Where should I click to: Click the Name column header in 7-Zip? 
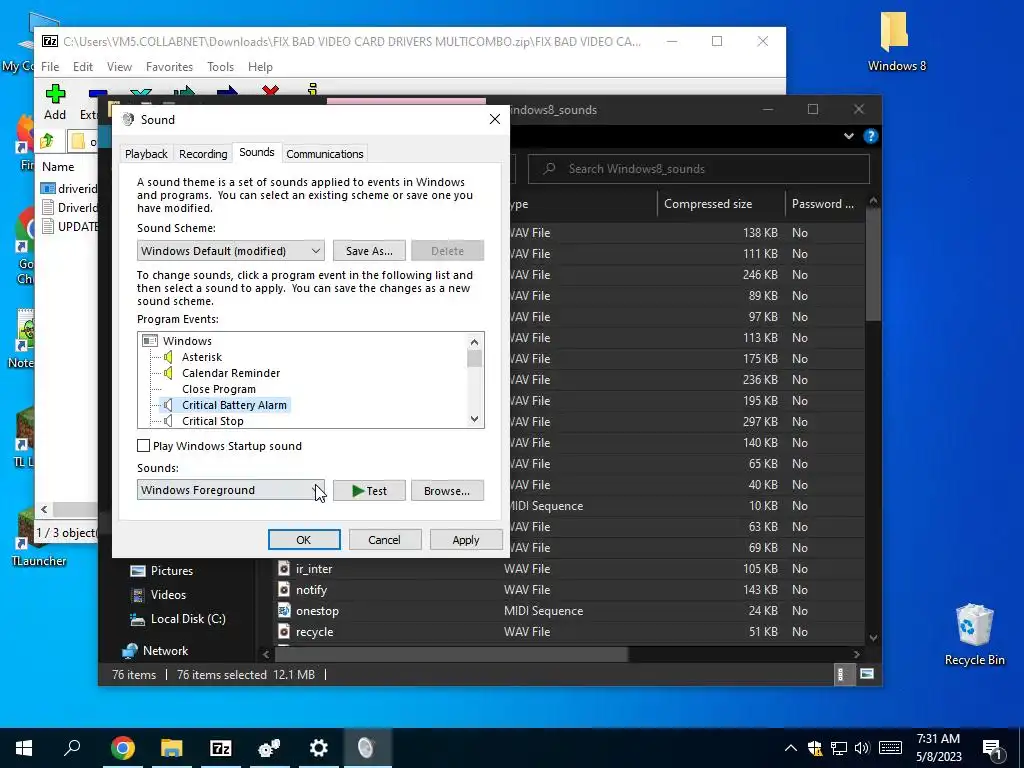pos(58,167)
